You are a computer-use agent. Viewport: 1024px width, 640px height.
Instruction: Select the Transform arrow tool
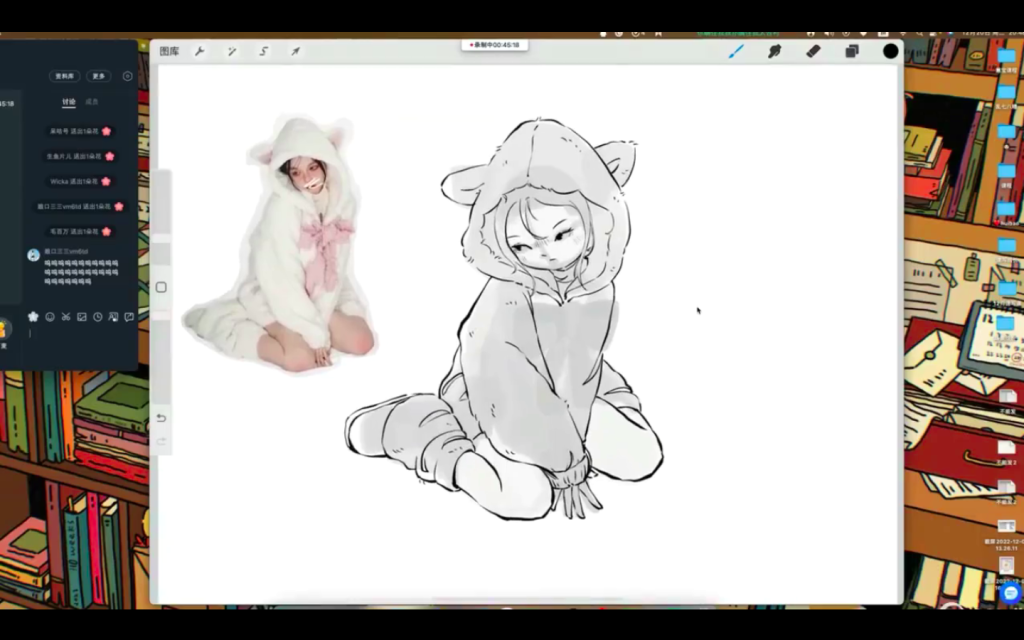tap(296, 51)
